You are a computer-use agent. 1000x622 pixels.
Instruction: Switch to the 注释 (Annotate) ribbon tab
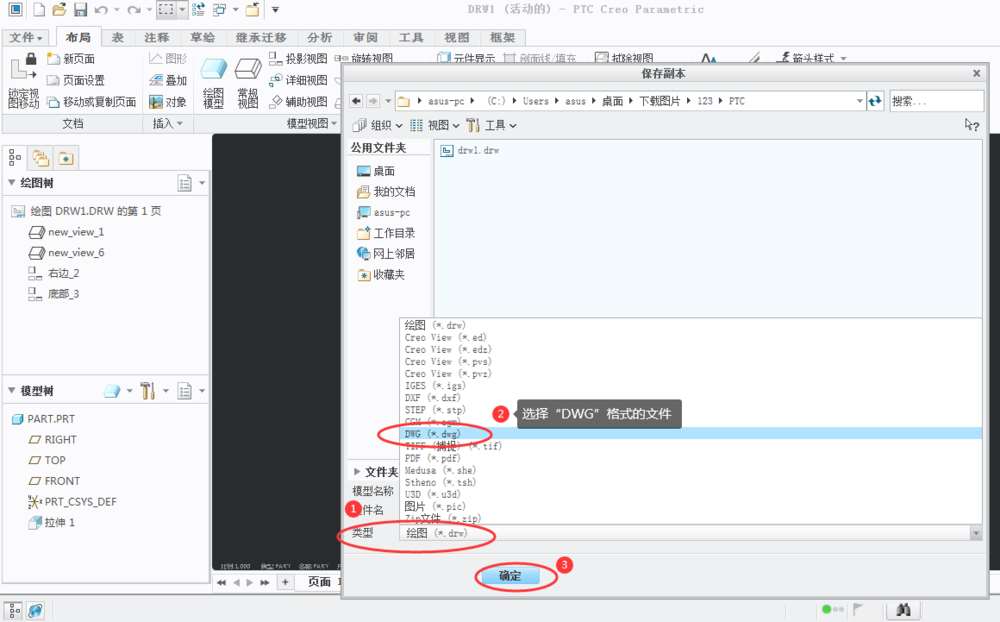coord(156,38)
